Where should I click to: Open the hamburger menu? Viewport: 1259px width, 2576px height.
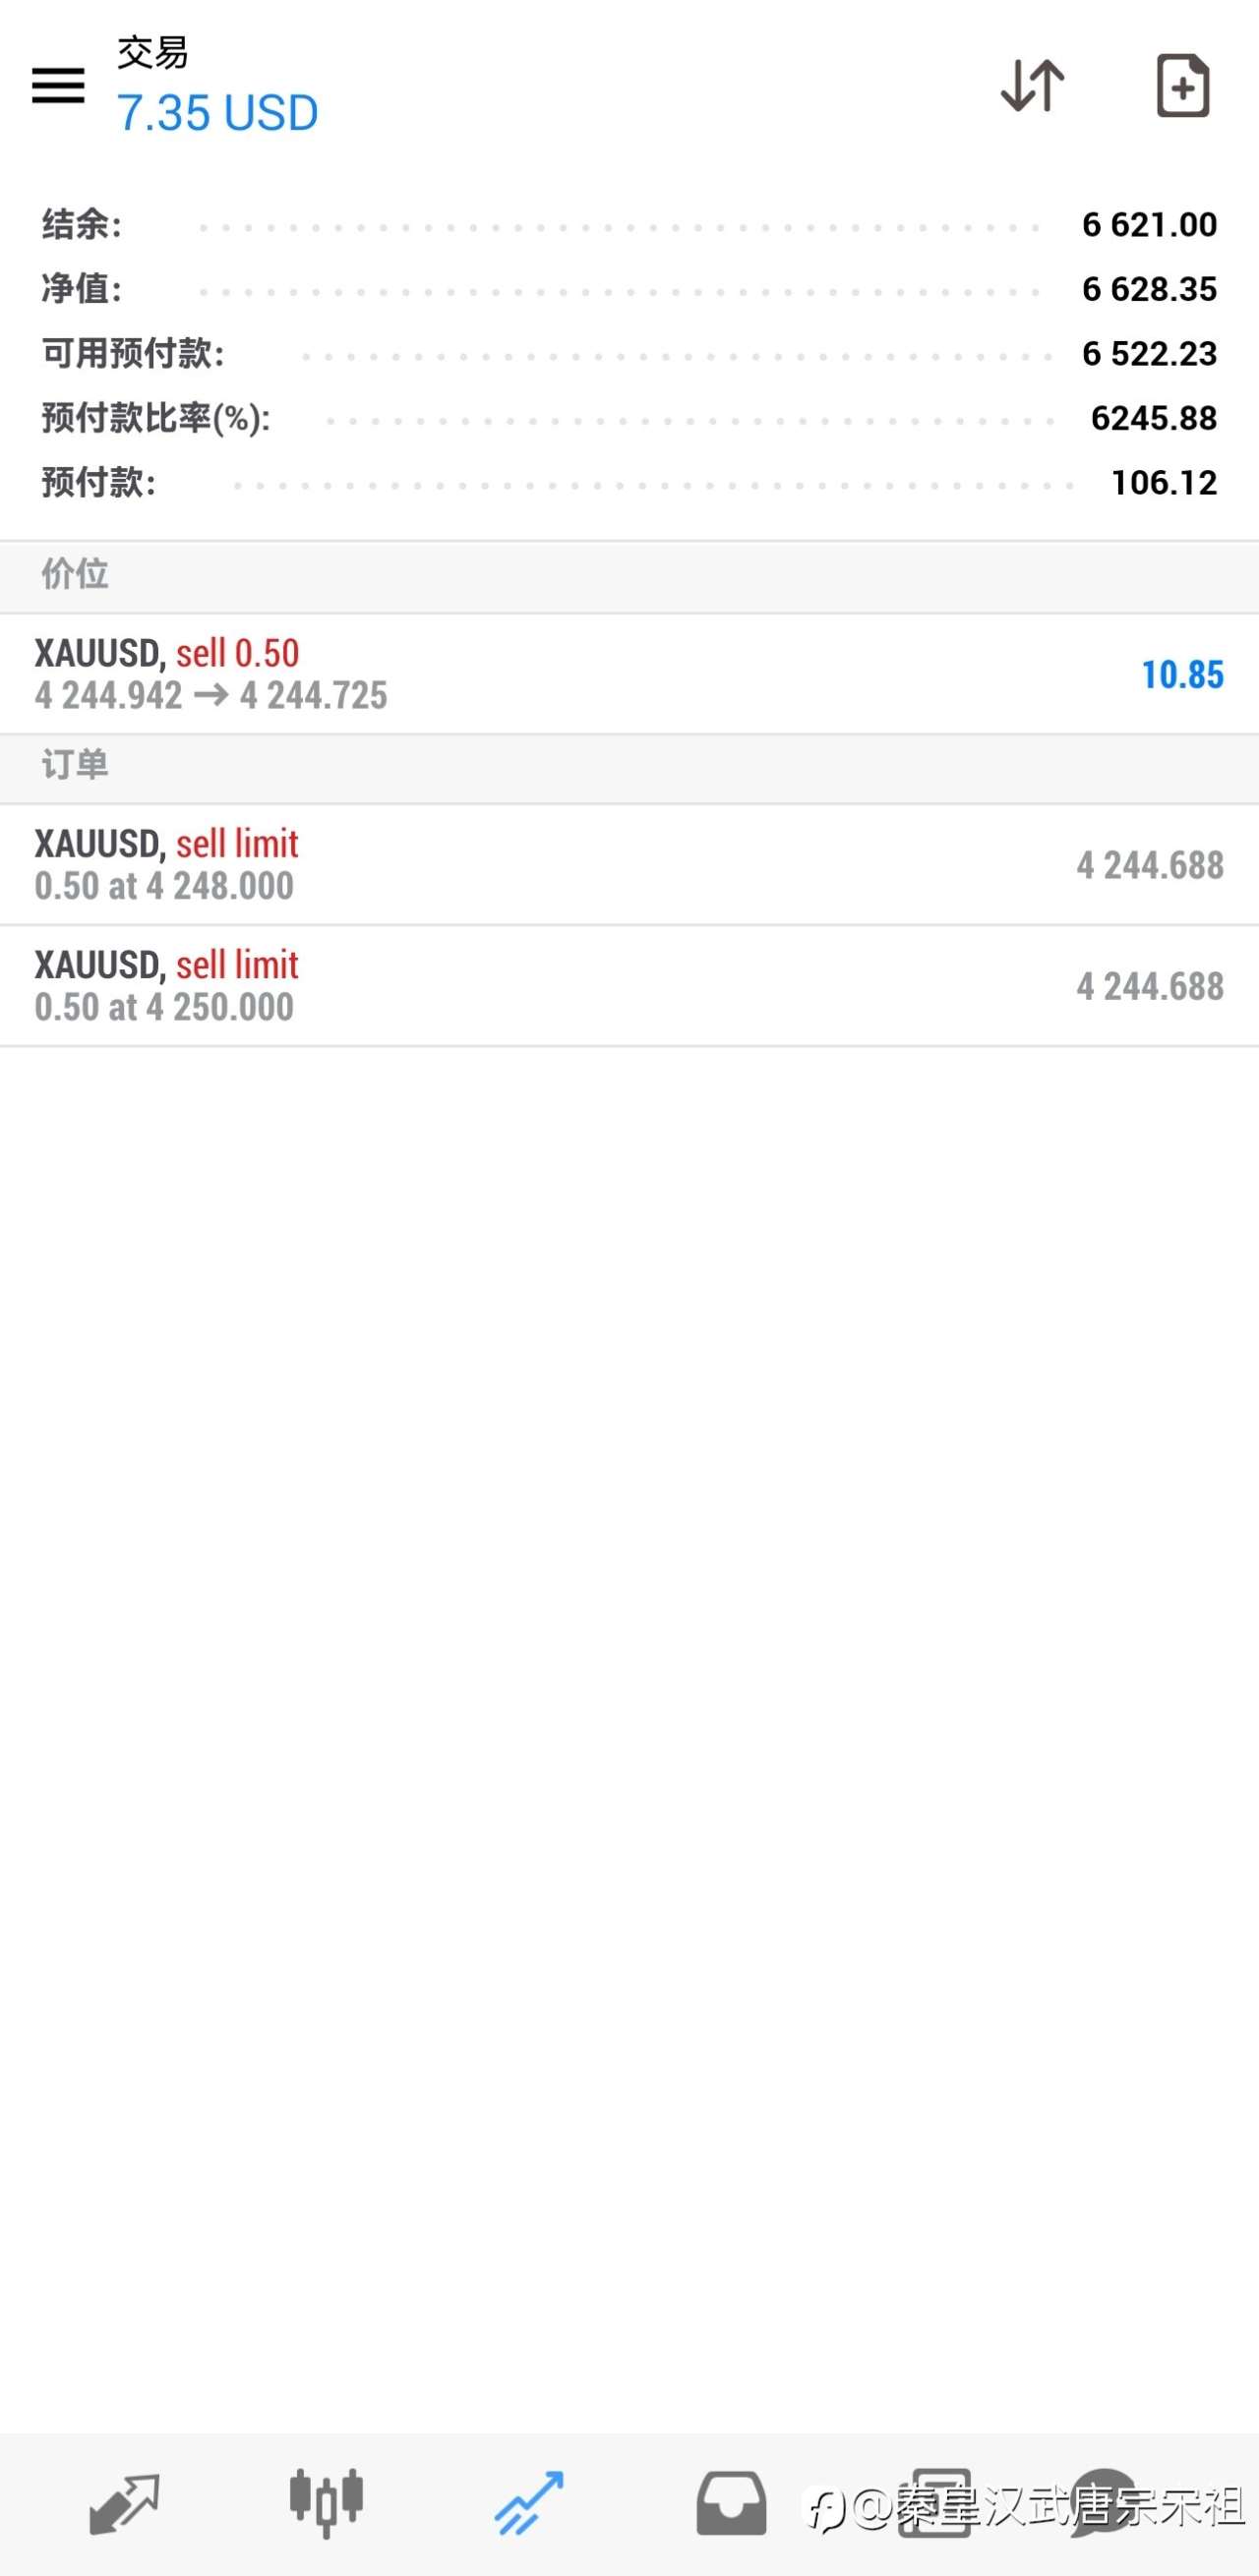(58, 86)
